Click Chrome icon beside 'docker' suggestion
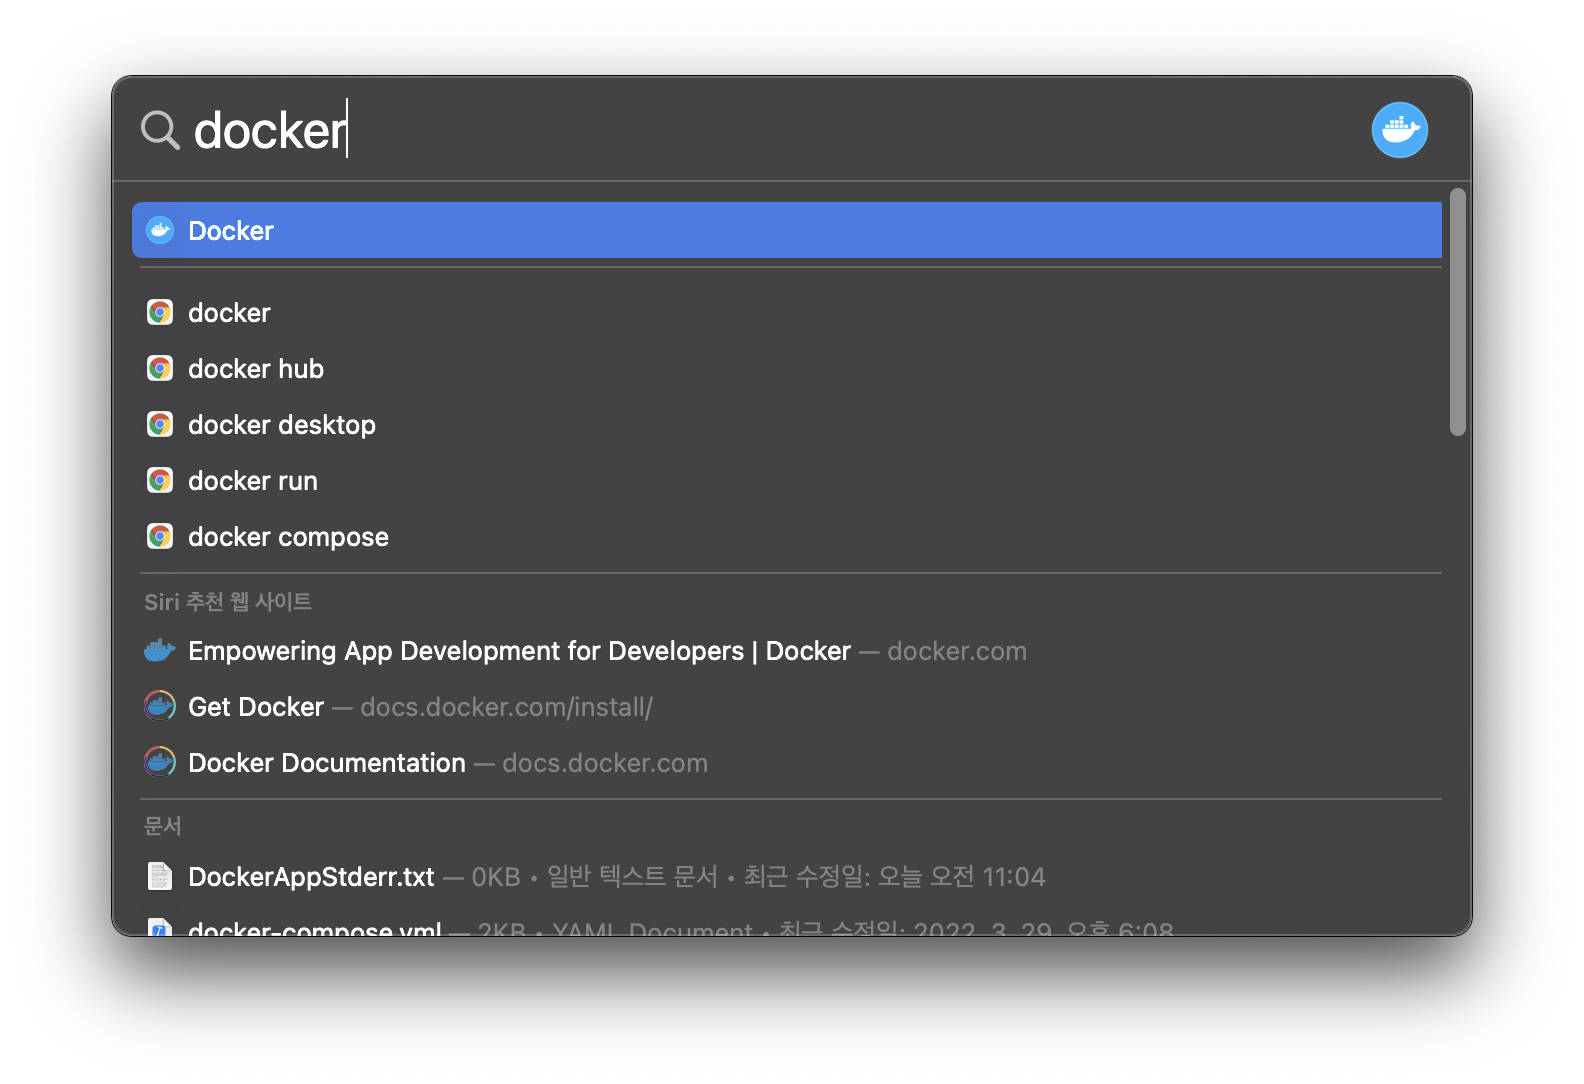 [160, 313]
